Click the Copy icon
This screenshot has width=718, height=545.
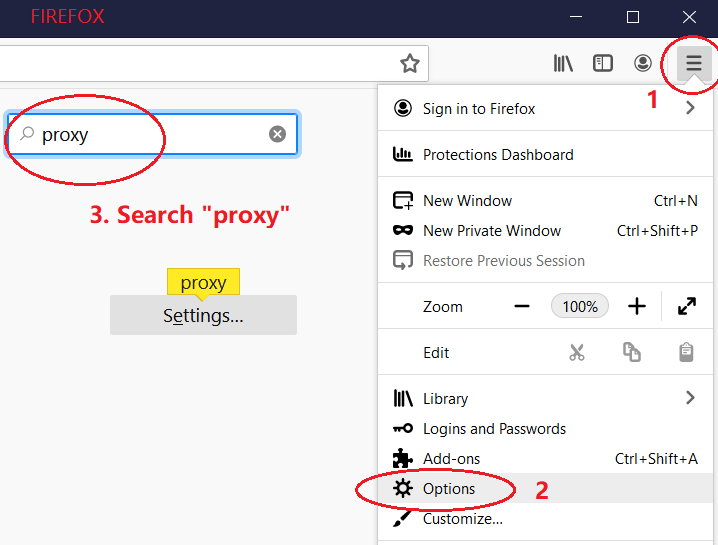(631, 352)
